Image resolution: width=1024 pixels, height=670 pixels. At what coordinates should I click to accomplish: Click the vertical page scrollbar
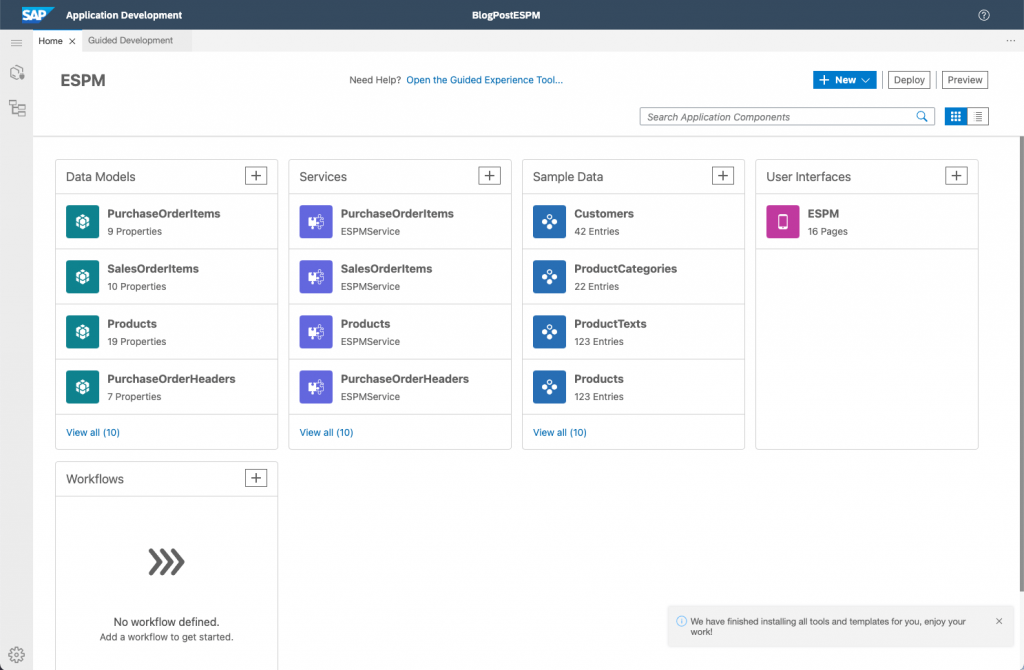click(1021, 364)
